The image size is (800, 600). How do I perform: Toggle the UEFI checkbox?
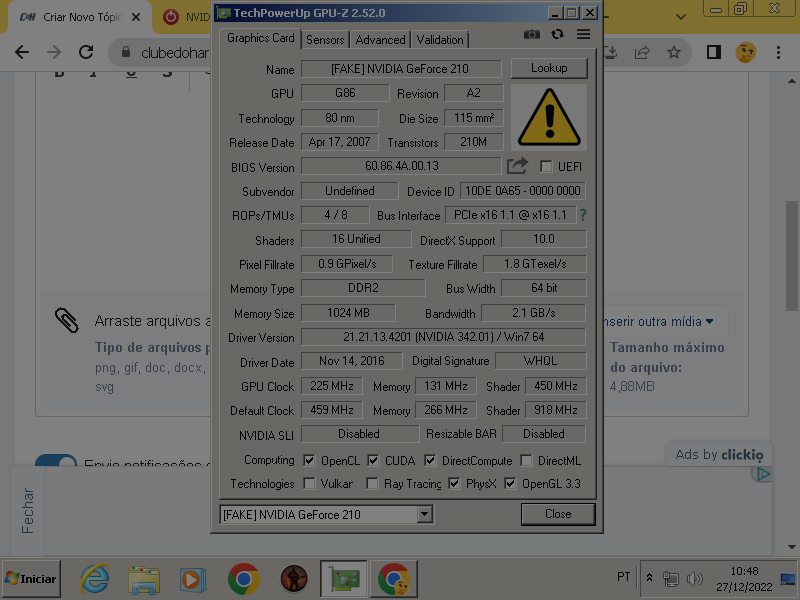[x=546, y=166]
